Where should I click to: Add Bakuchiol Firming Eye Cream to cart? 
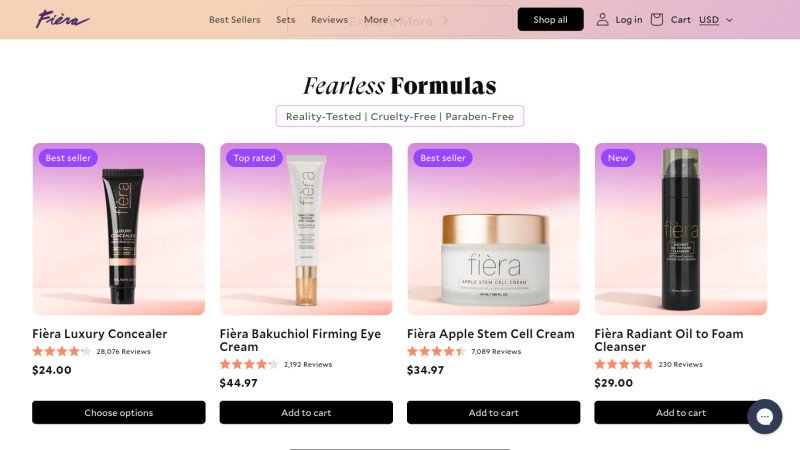pyautogui.click(x=306, y=412)
